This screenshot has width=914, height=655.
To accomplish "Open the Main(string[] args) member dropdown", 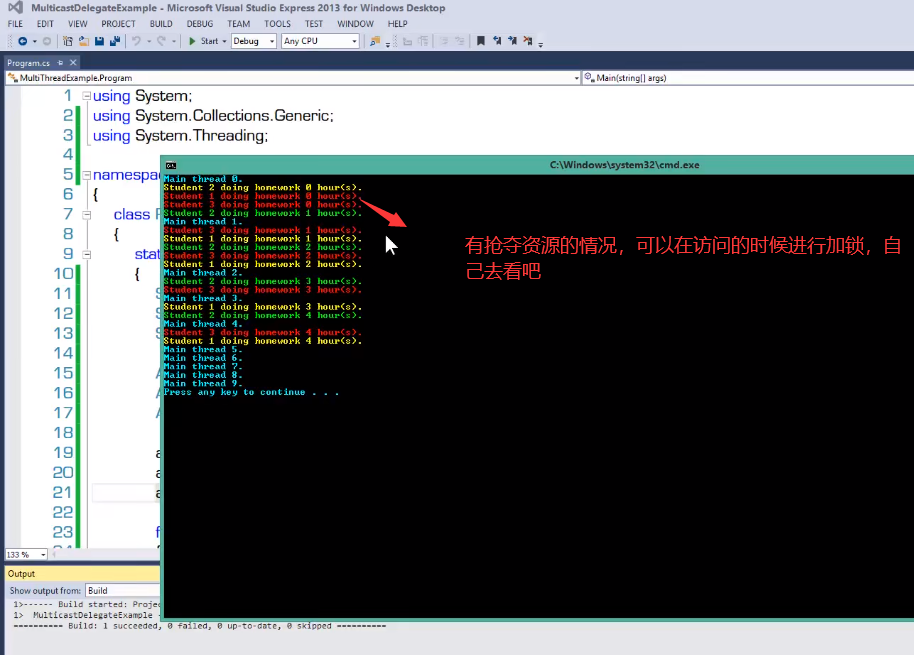I will click(x=748, y=78).
